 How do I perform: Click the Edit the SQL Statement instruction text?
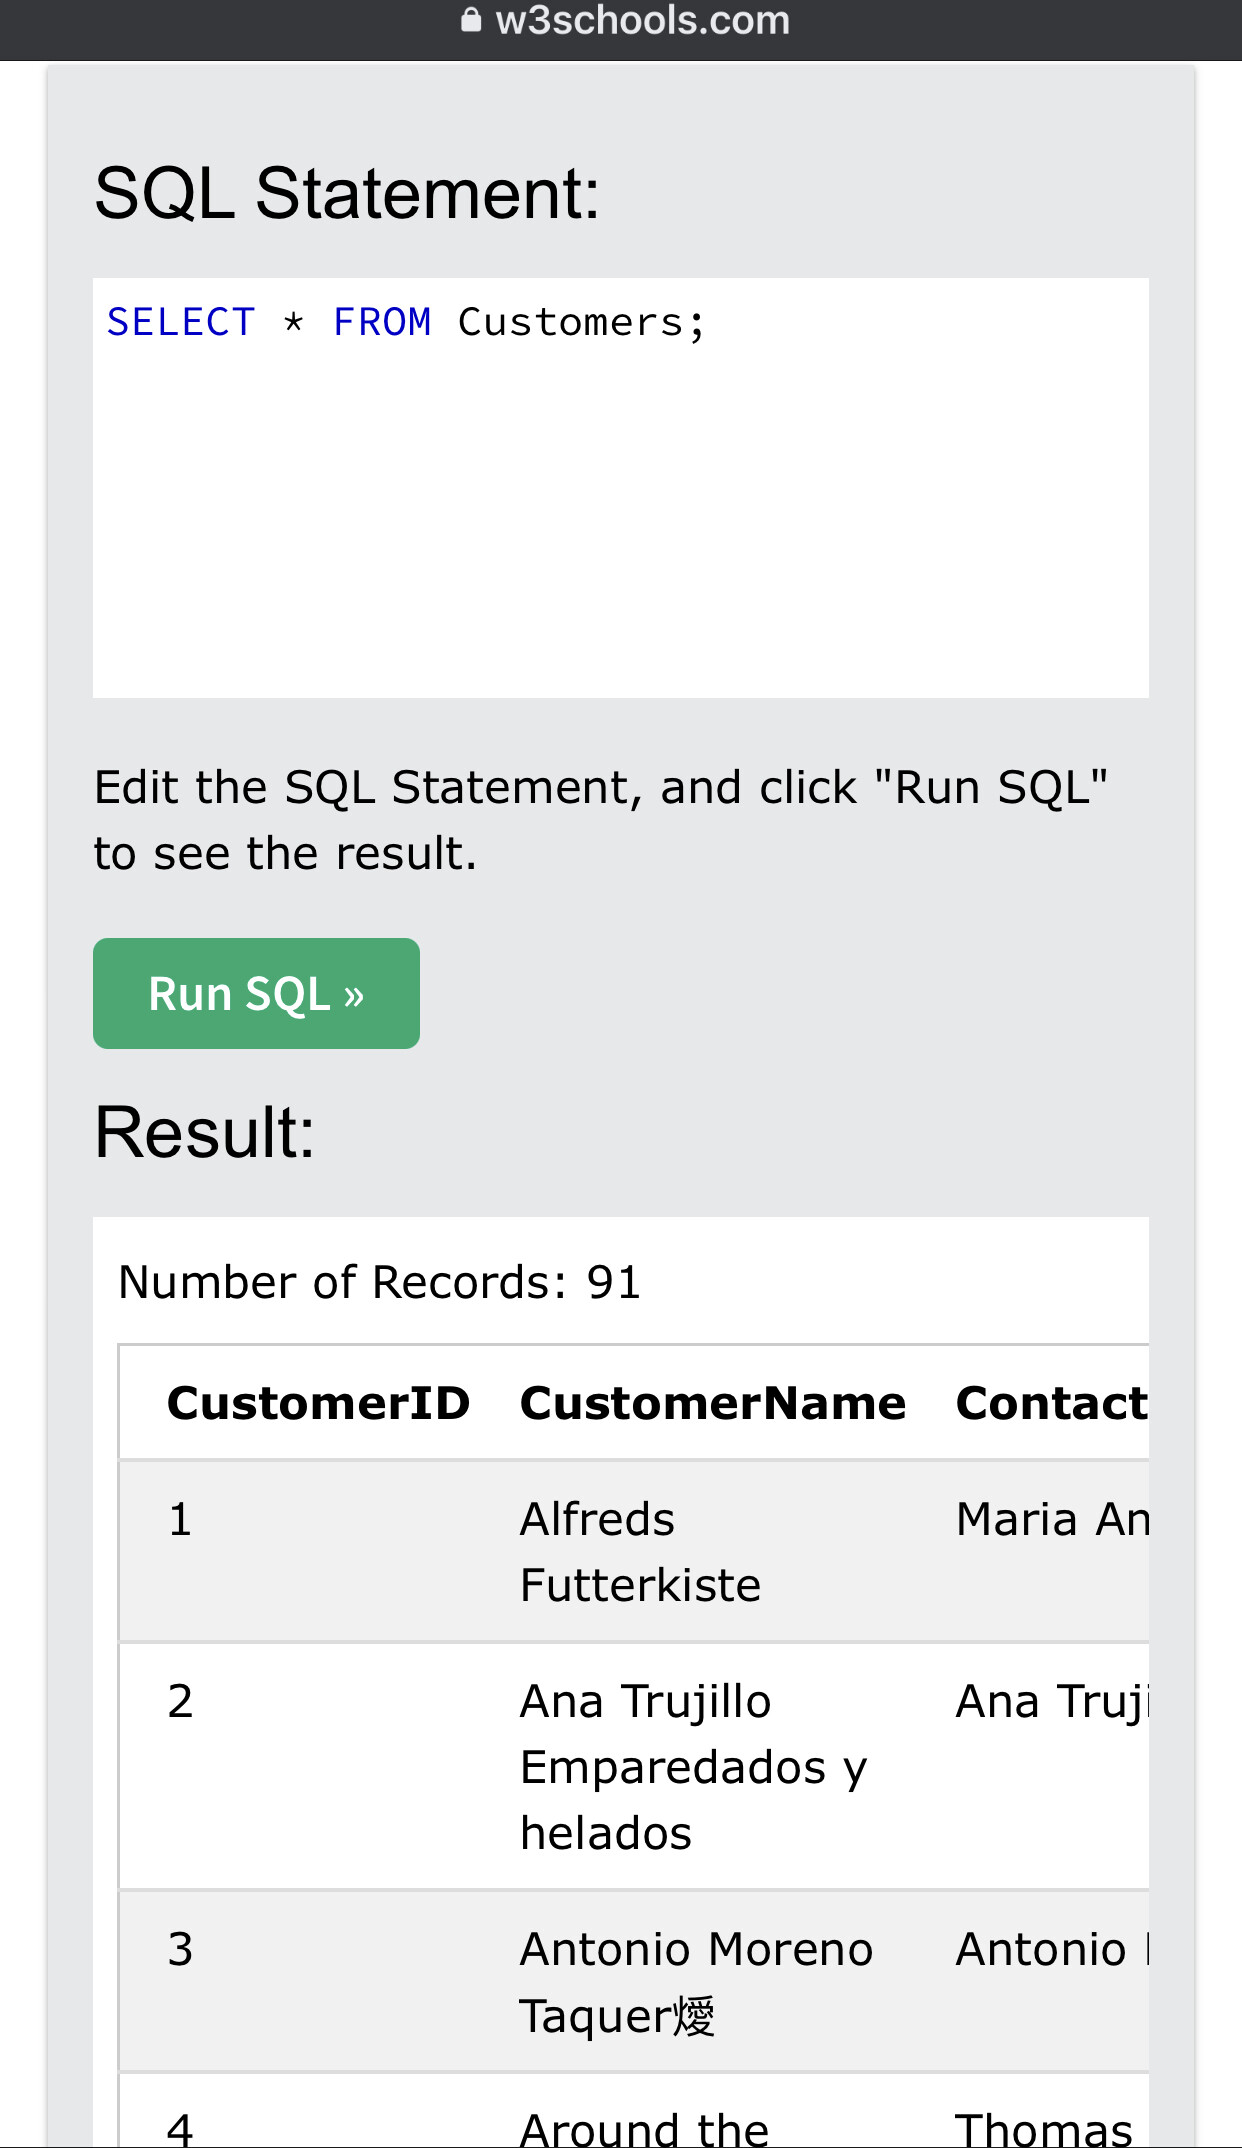click(x=601, y=820)
